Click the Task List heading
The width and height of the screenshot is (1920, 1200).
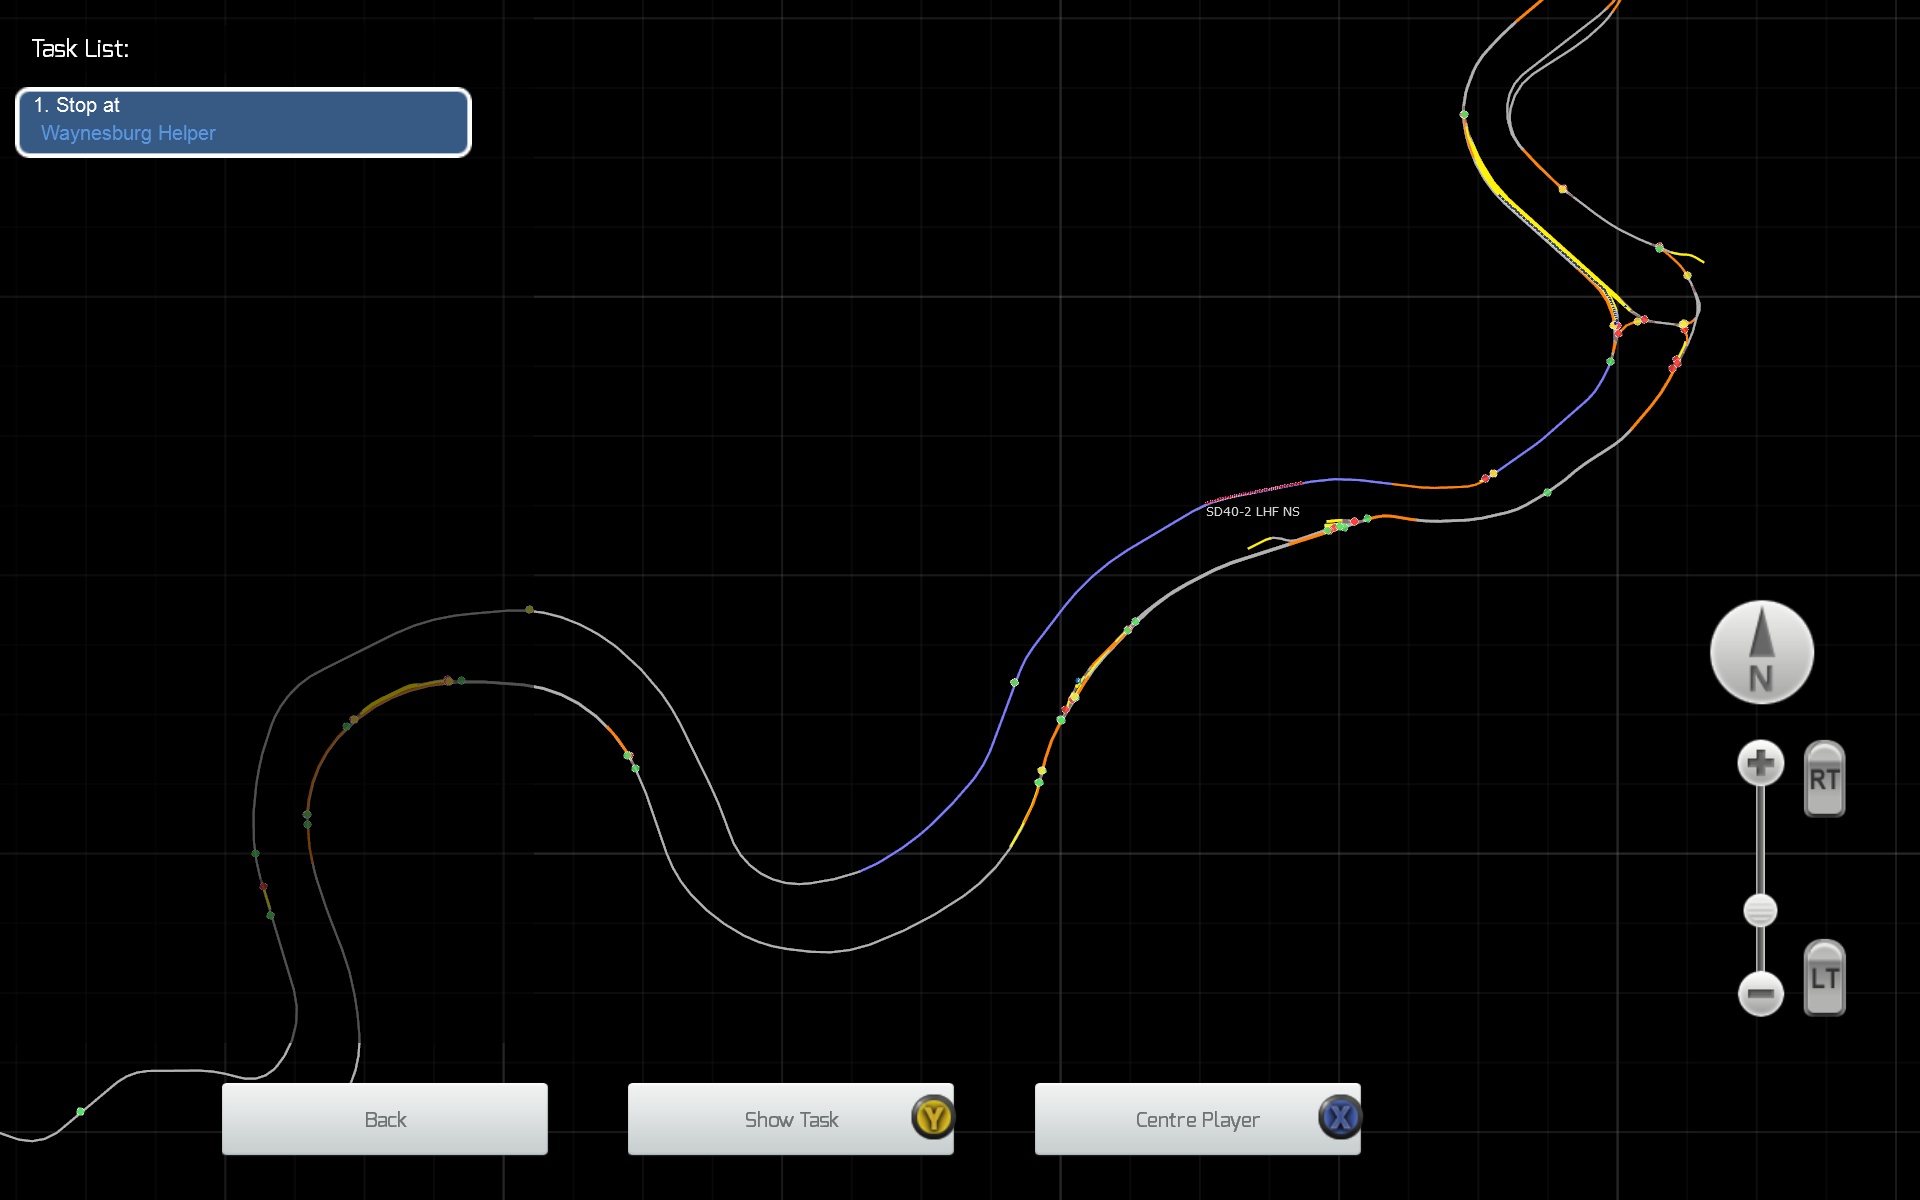tap(80, 49)
